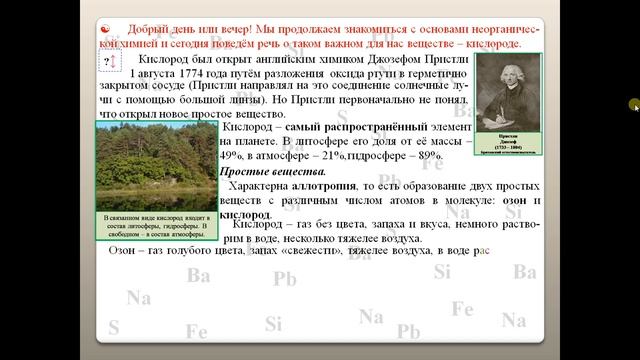Click the yellow circle at the right edge

(634, 104)
